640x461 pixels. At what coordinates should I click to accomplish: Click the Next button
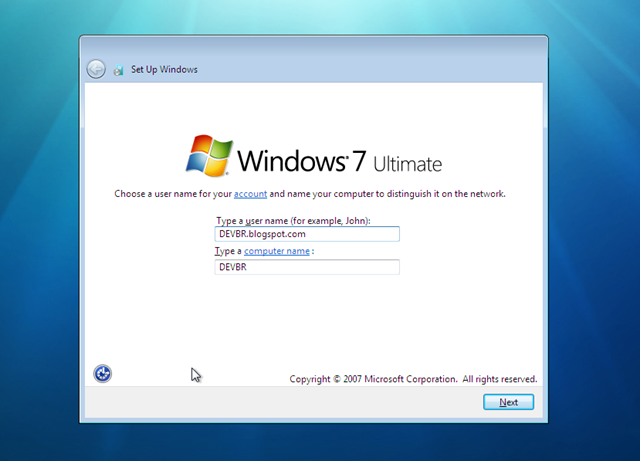[508, 402]
